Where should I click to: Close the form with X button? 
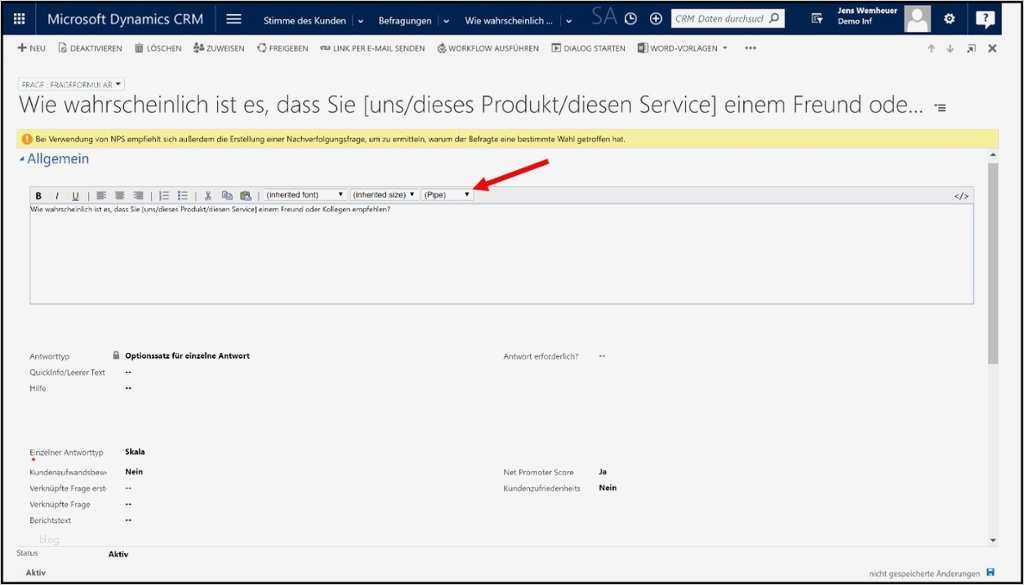(992, 48)
